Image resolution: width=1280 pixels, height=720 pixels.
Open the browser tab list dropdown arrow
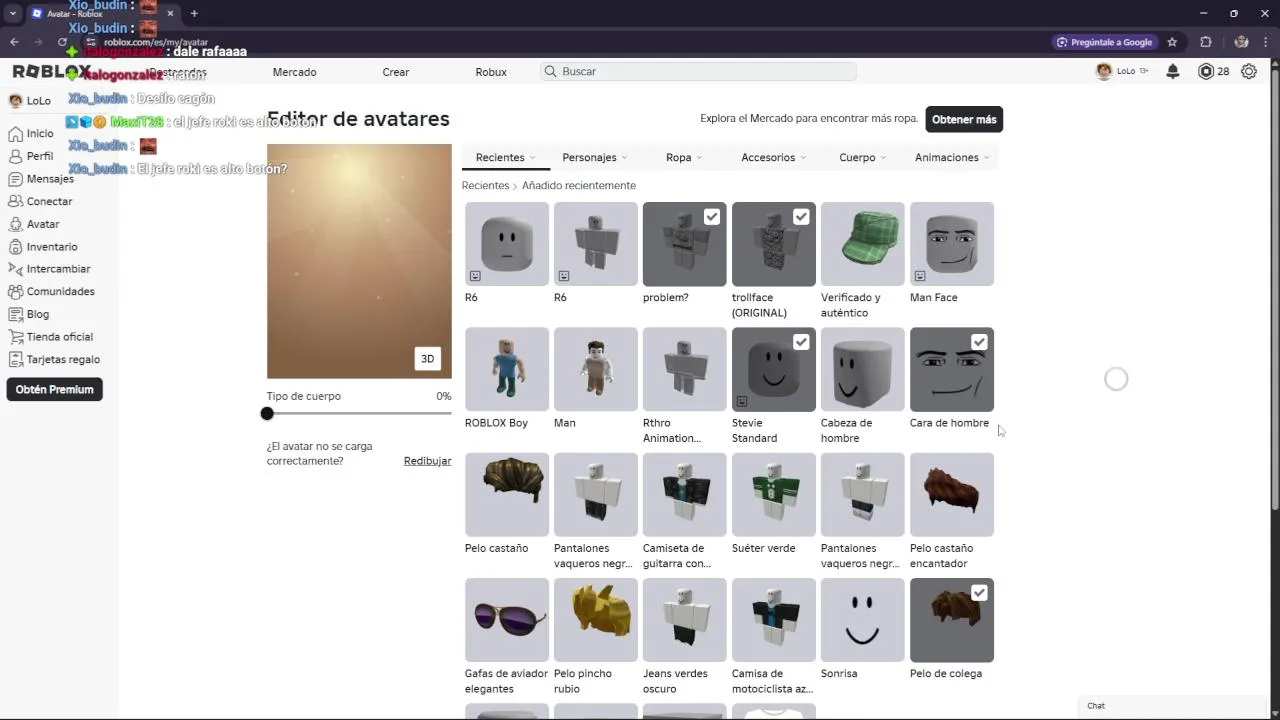(x=12, y=13)
